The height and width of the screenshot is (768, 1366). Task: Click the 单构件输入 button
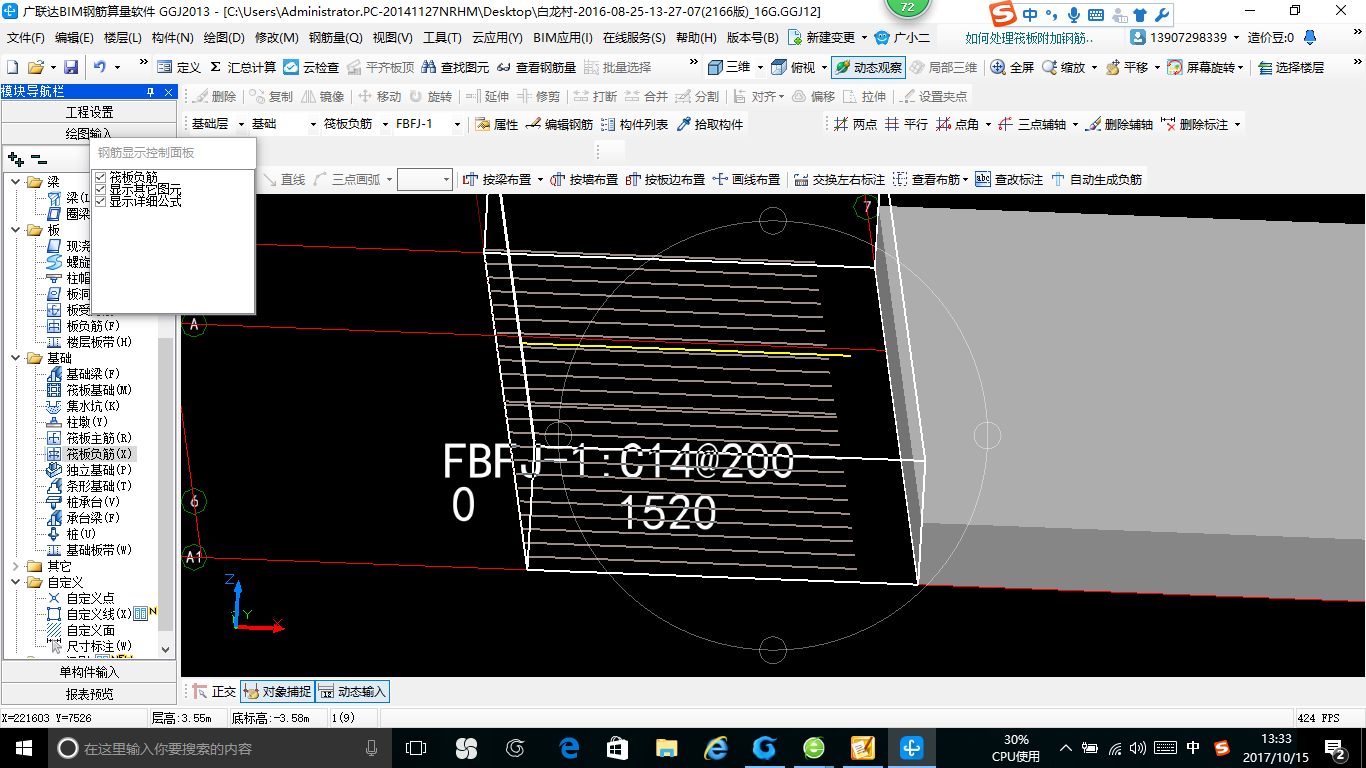click(x=89, y=672)
